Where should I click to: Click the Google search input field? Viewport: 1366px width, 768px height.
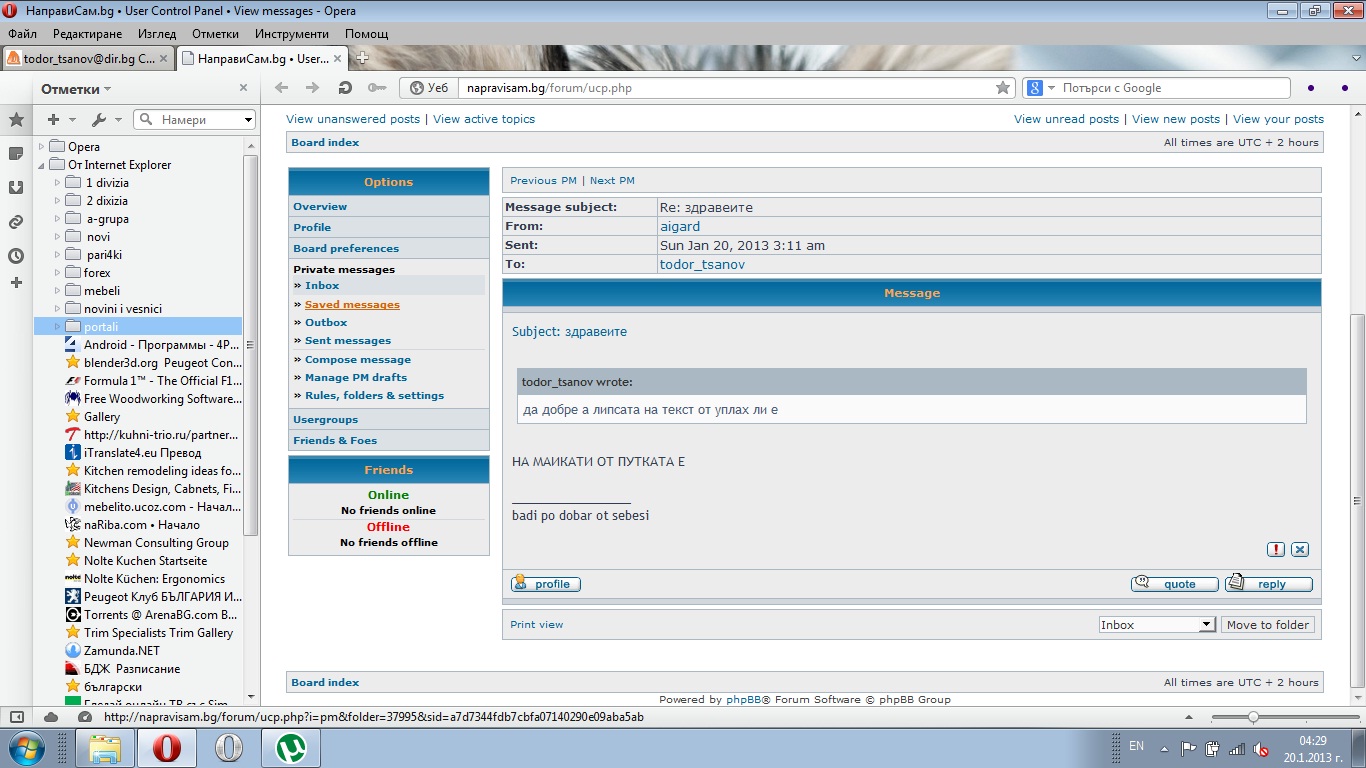[1170, 88]
